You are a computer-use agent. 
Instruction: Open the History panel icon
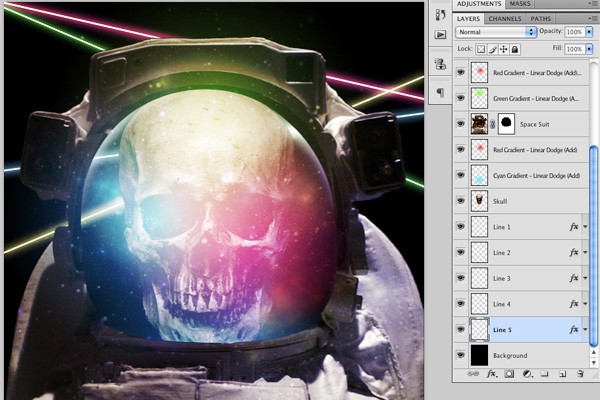pos(440,15)
